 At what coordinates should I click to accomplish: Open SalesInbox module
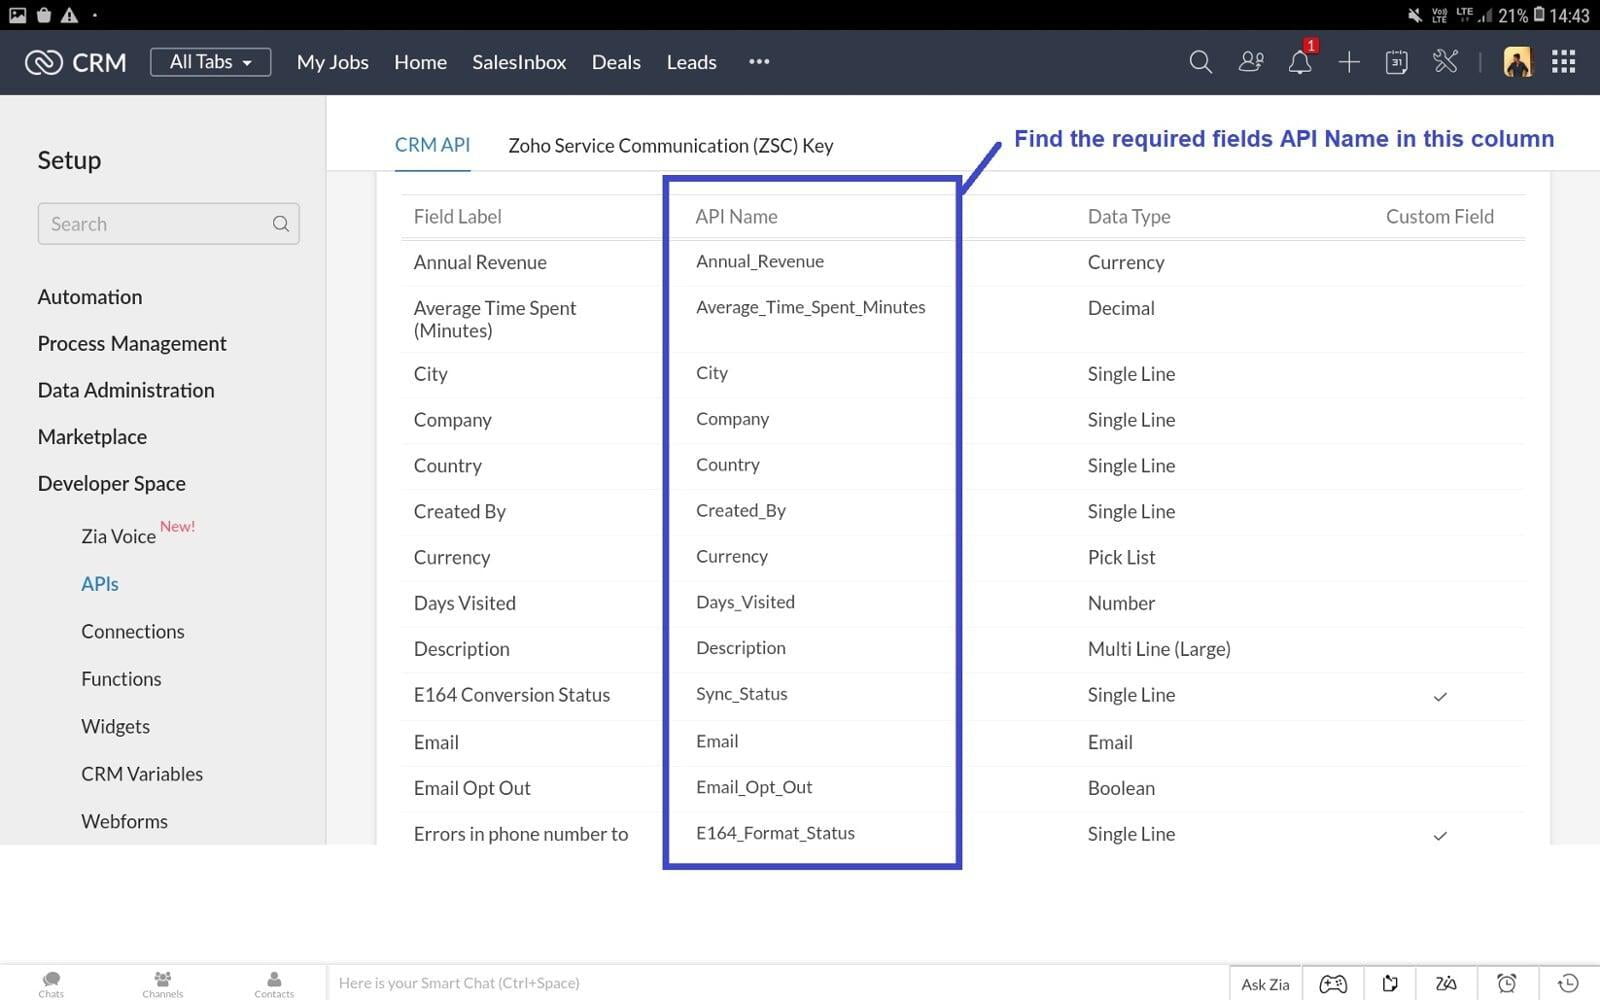pyautogui.click(x=519, y=62)
